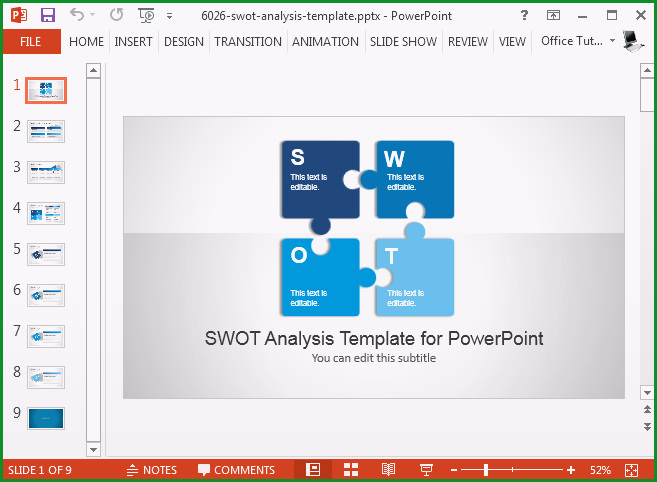Viewport: 657px width, 482px height.
Task: Select slide 5 thumbnail
Action: (x=46, y=254)
